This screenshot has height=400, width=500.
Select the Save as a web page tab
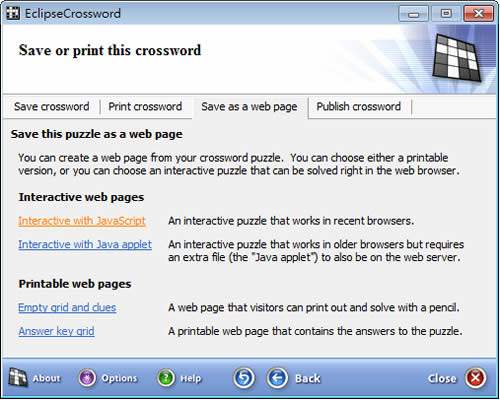[x=249, y=107]
